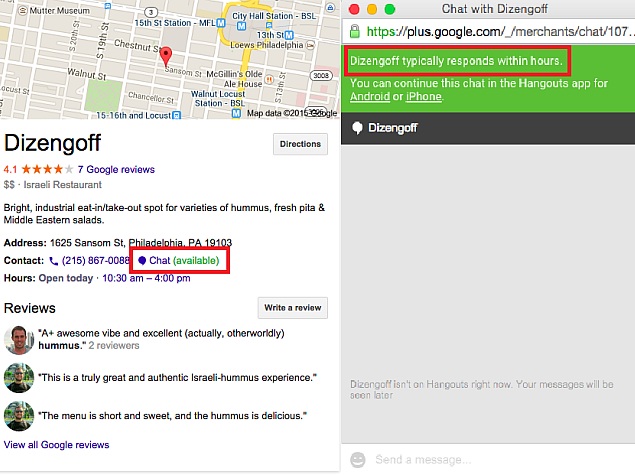
Task: Click the chat bubble icon beside Chat (available)
Action: [x=142, y=260]
